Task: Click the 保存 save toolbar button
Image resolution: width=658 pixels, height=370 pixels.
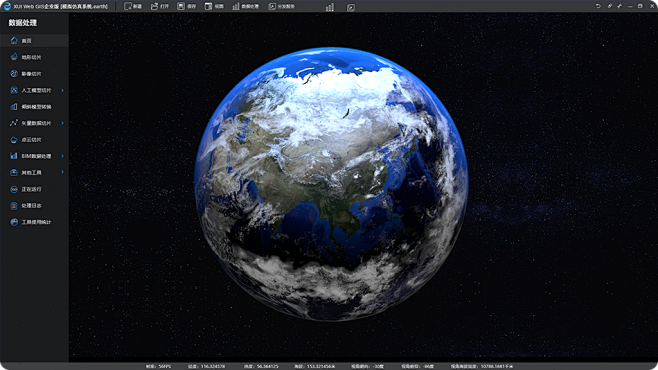Action: pos(186,6)
